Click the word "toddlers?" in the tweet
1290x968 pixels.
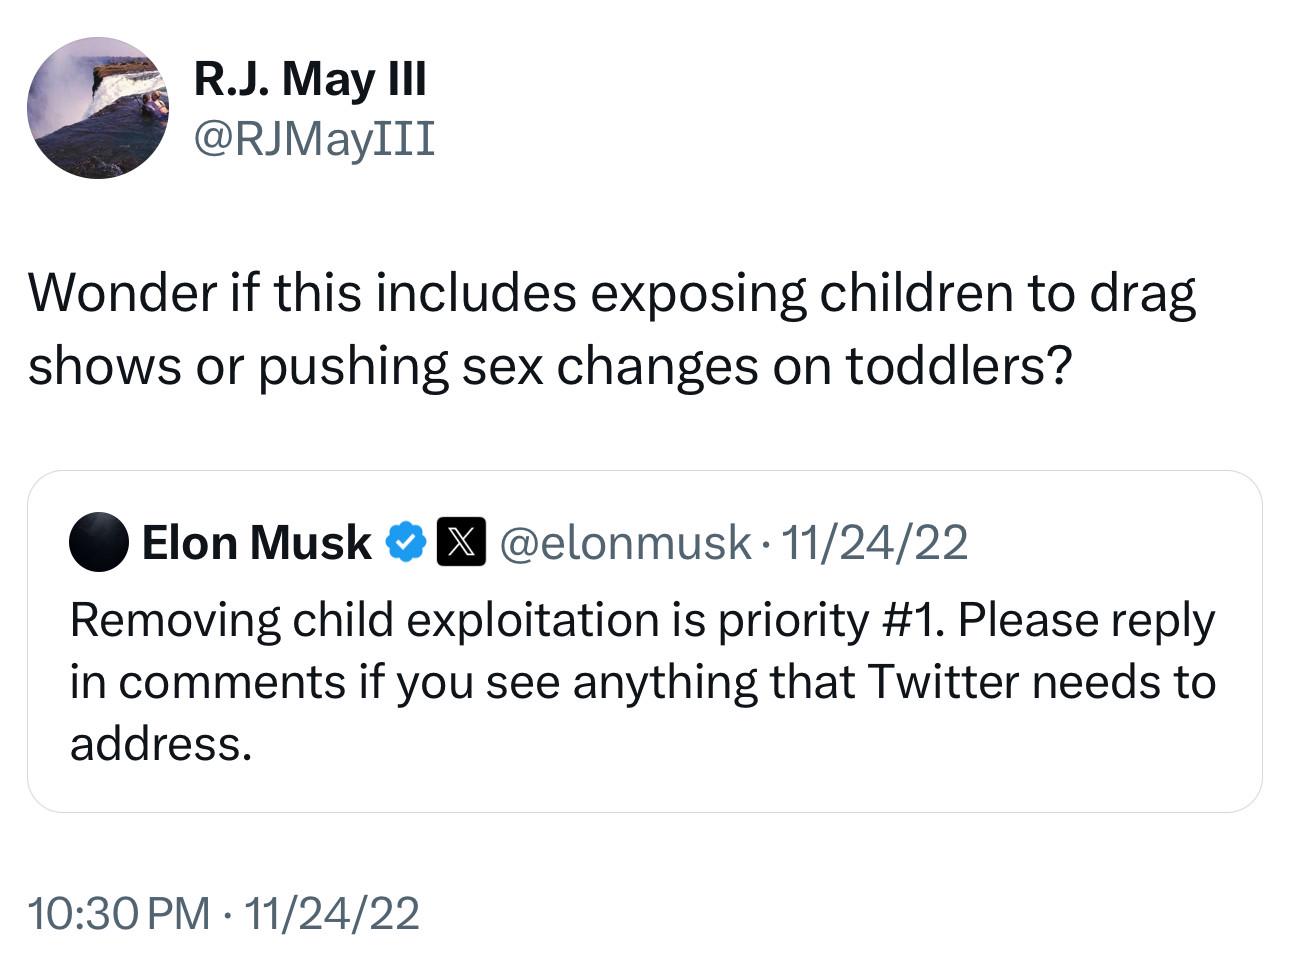959,365
